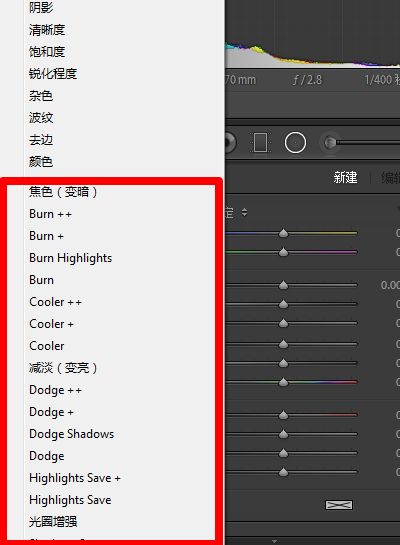Choose the Burn ++ preset

point(50,214)
